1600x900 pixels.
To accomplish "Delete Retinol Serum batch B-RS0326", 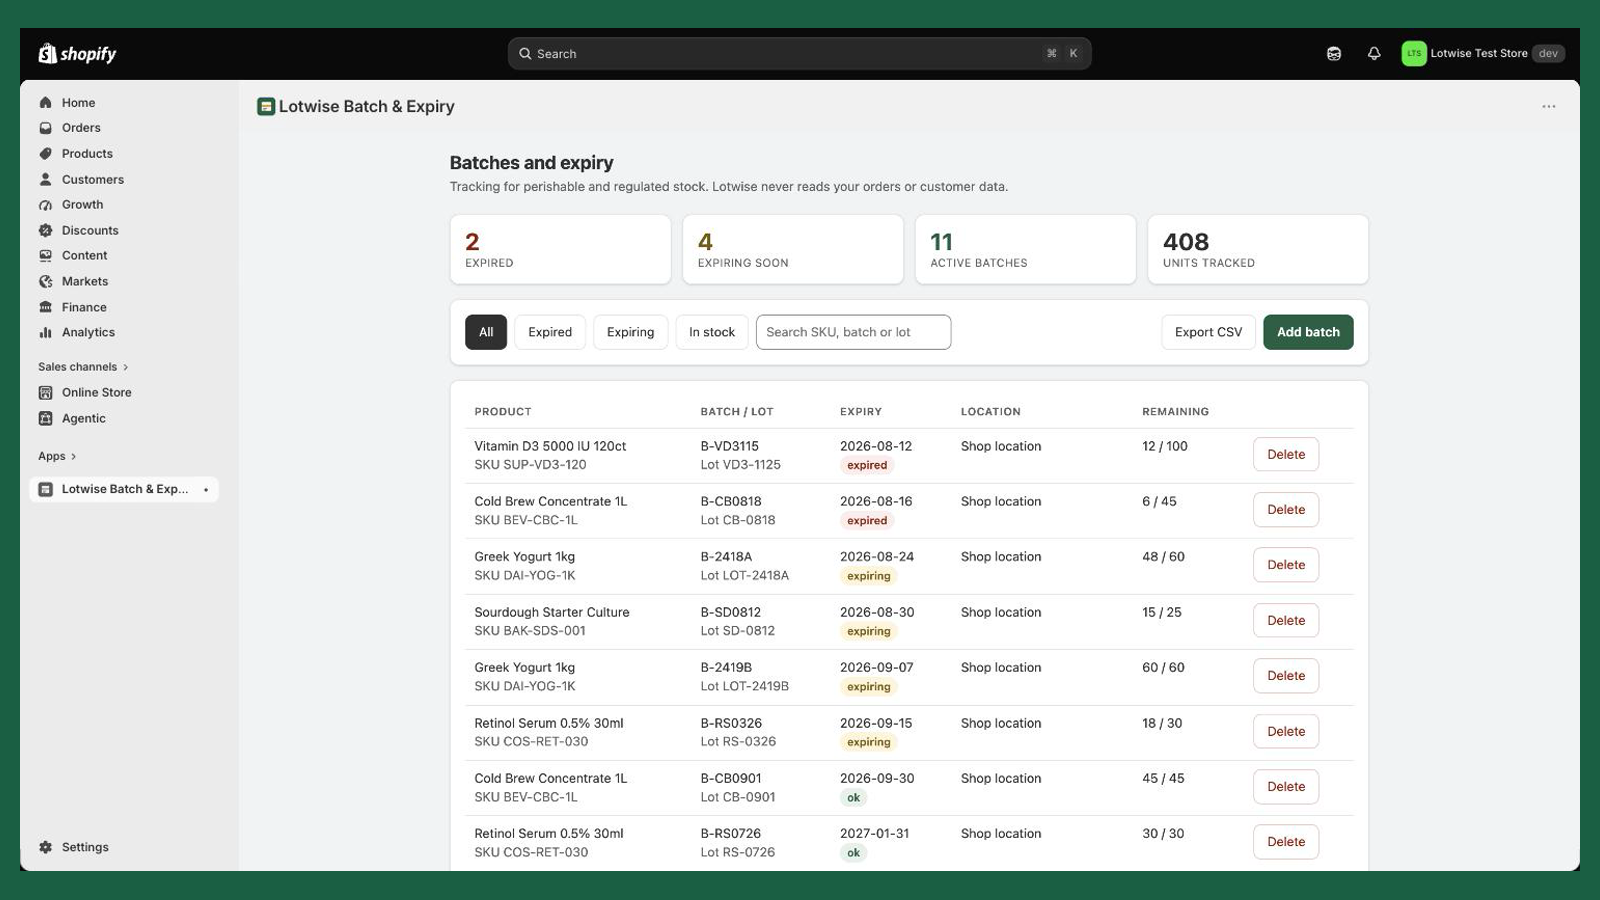I will [1286, 732].
